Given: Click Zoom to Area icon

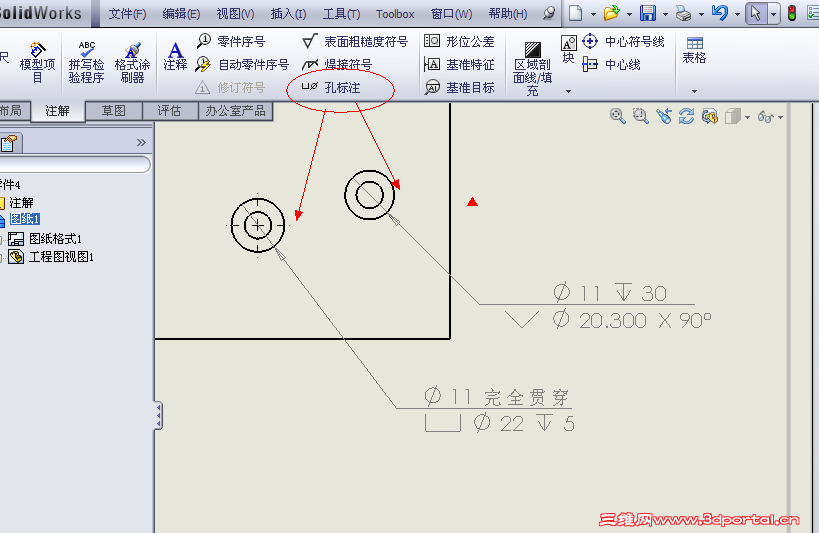Looking at the screenshot, I should click(x=640, y=116).
